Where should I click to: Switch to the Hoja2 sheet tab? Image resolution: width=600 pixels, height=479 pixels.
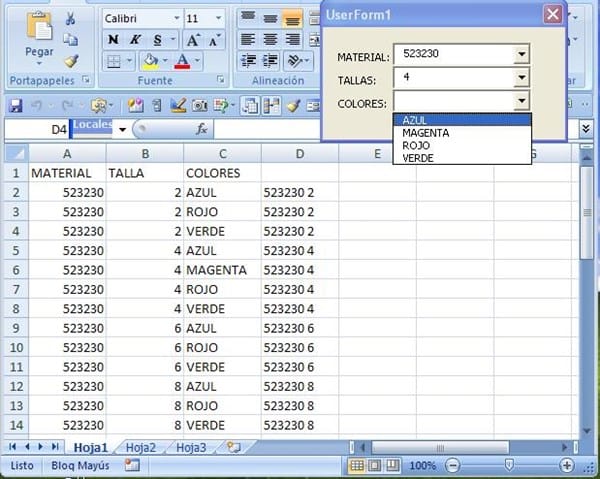coord(141,447)
